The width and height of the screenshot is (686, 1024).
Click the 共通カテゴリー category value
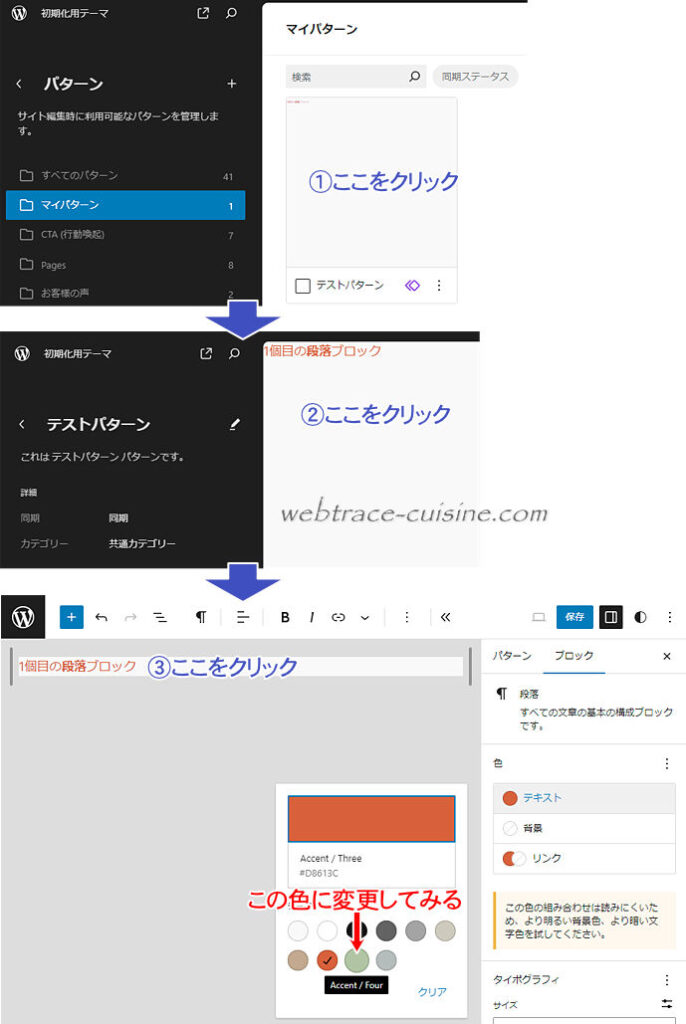(142, 543)
